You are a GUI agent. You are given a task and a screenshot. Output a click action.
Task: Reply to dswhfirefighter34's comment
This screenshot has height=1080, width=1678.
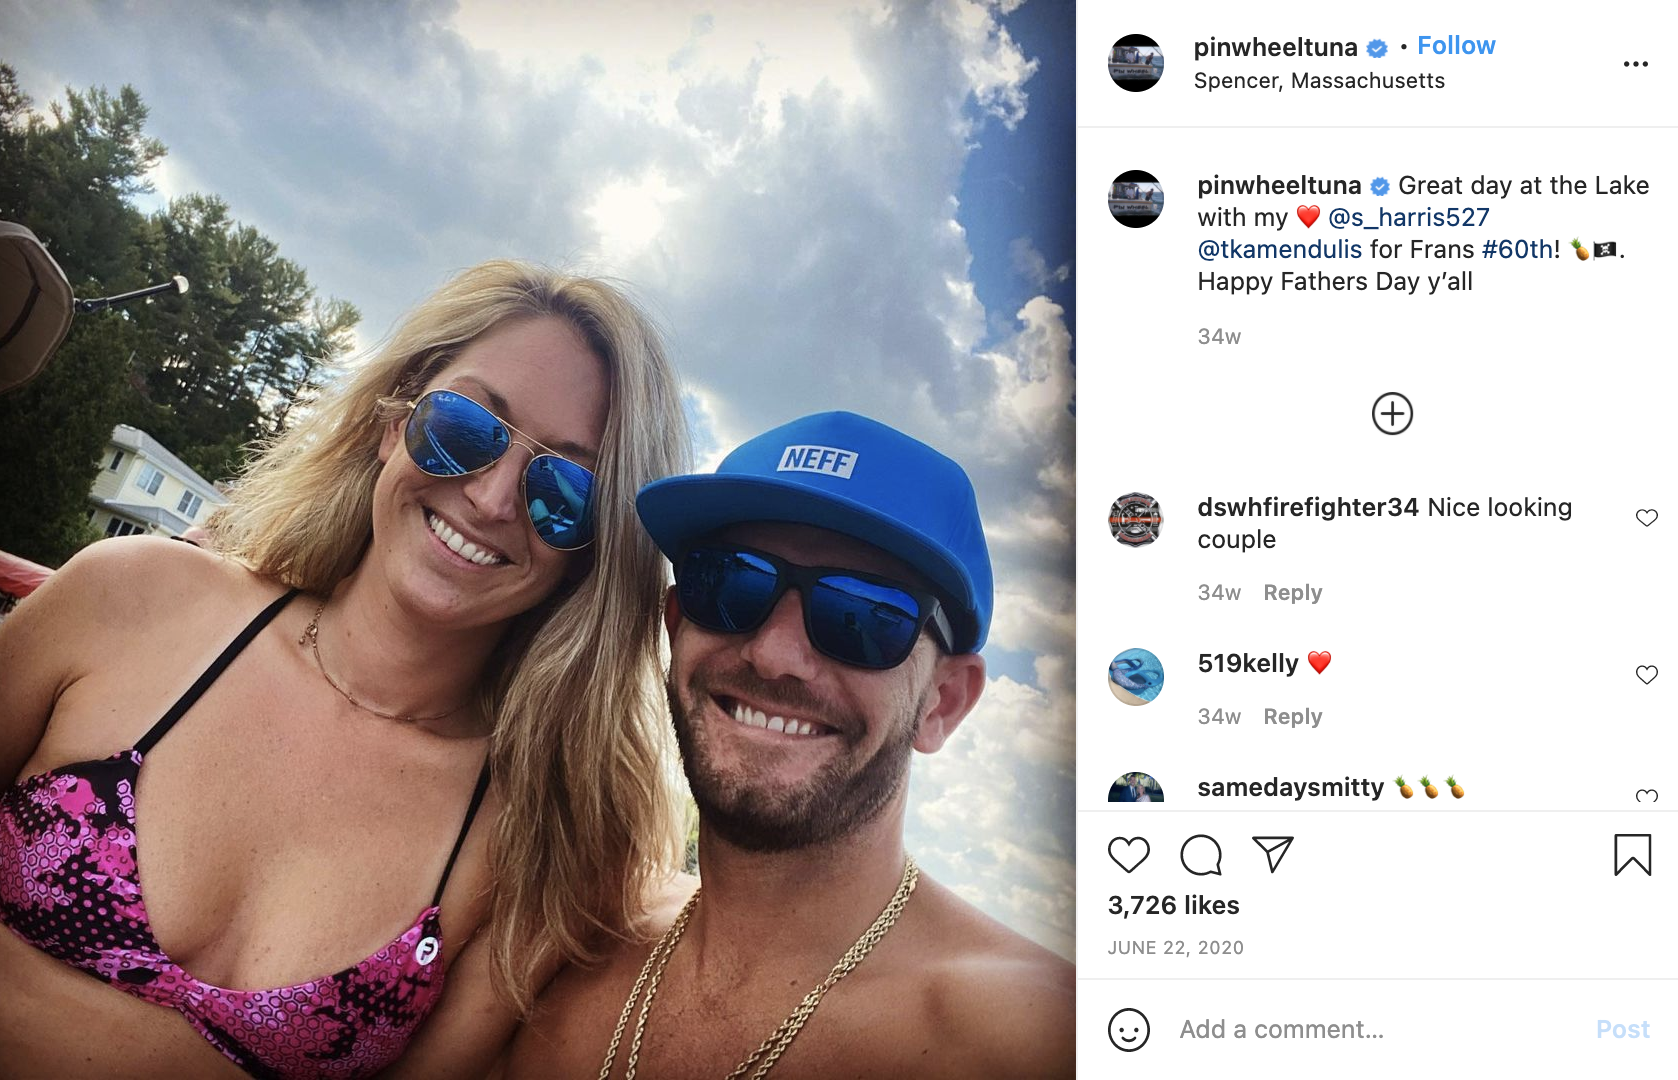[x=1293, y=593]
